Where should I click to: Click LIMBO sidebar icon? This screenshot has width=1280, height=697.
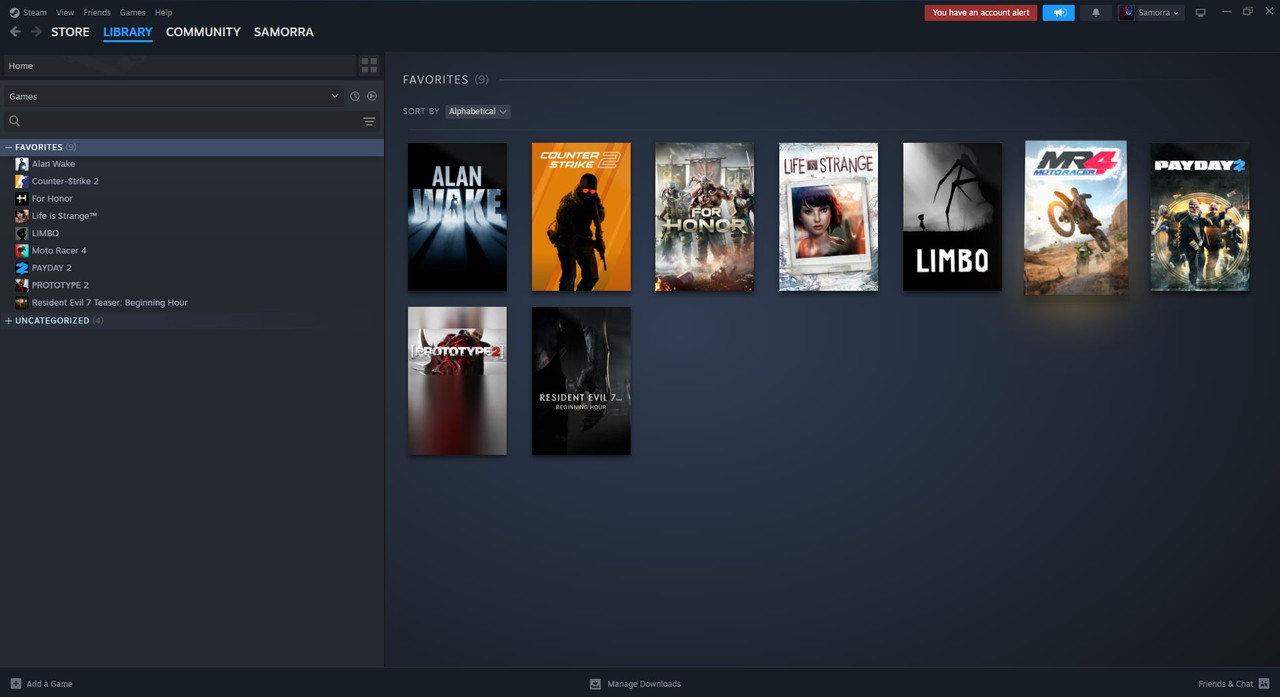(22, 233)
